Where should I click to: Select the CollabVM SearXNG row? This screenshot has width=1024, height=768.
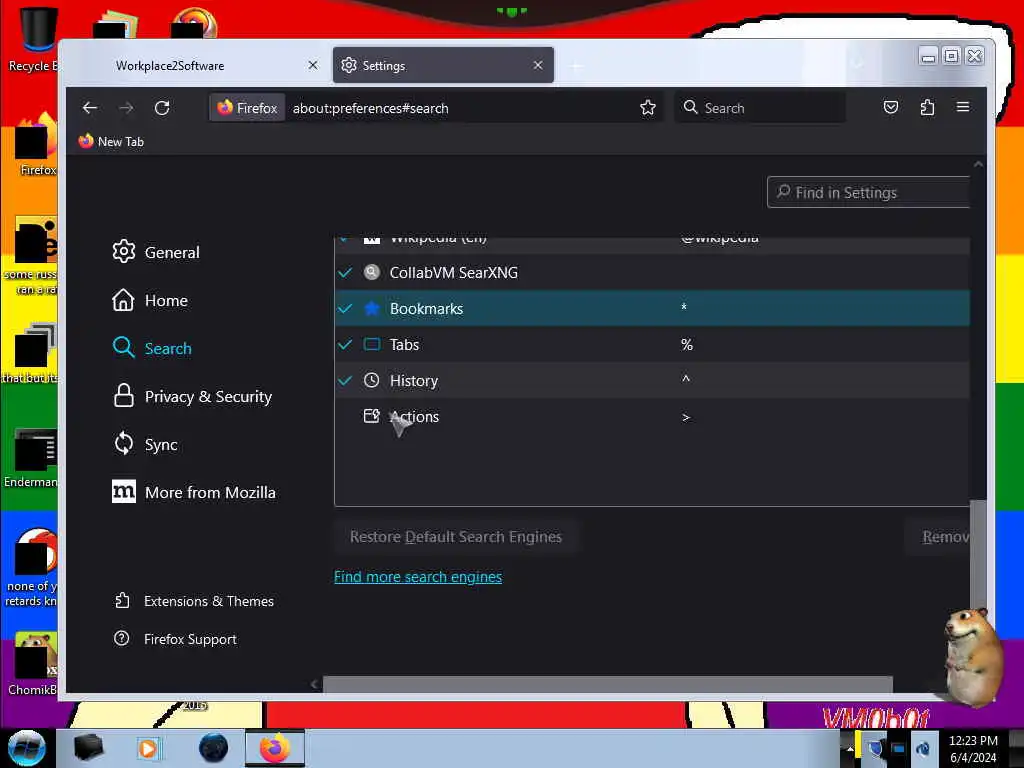click(x=652, y=272)
